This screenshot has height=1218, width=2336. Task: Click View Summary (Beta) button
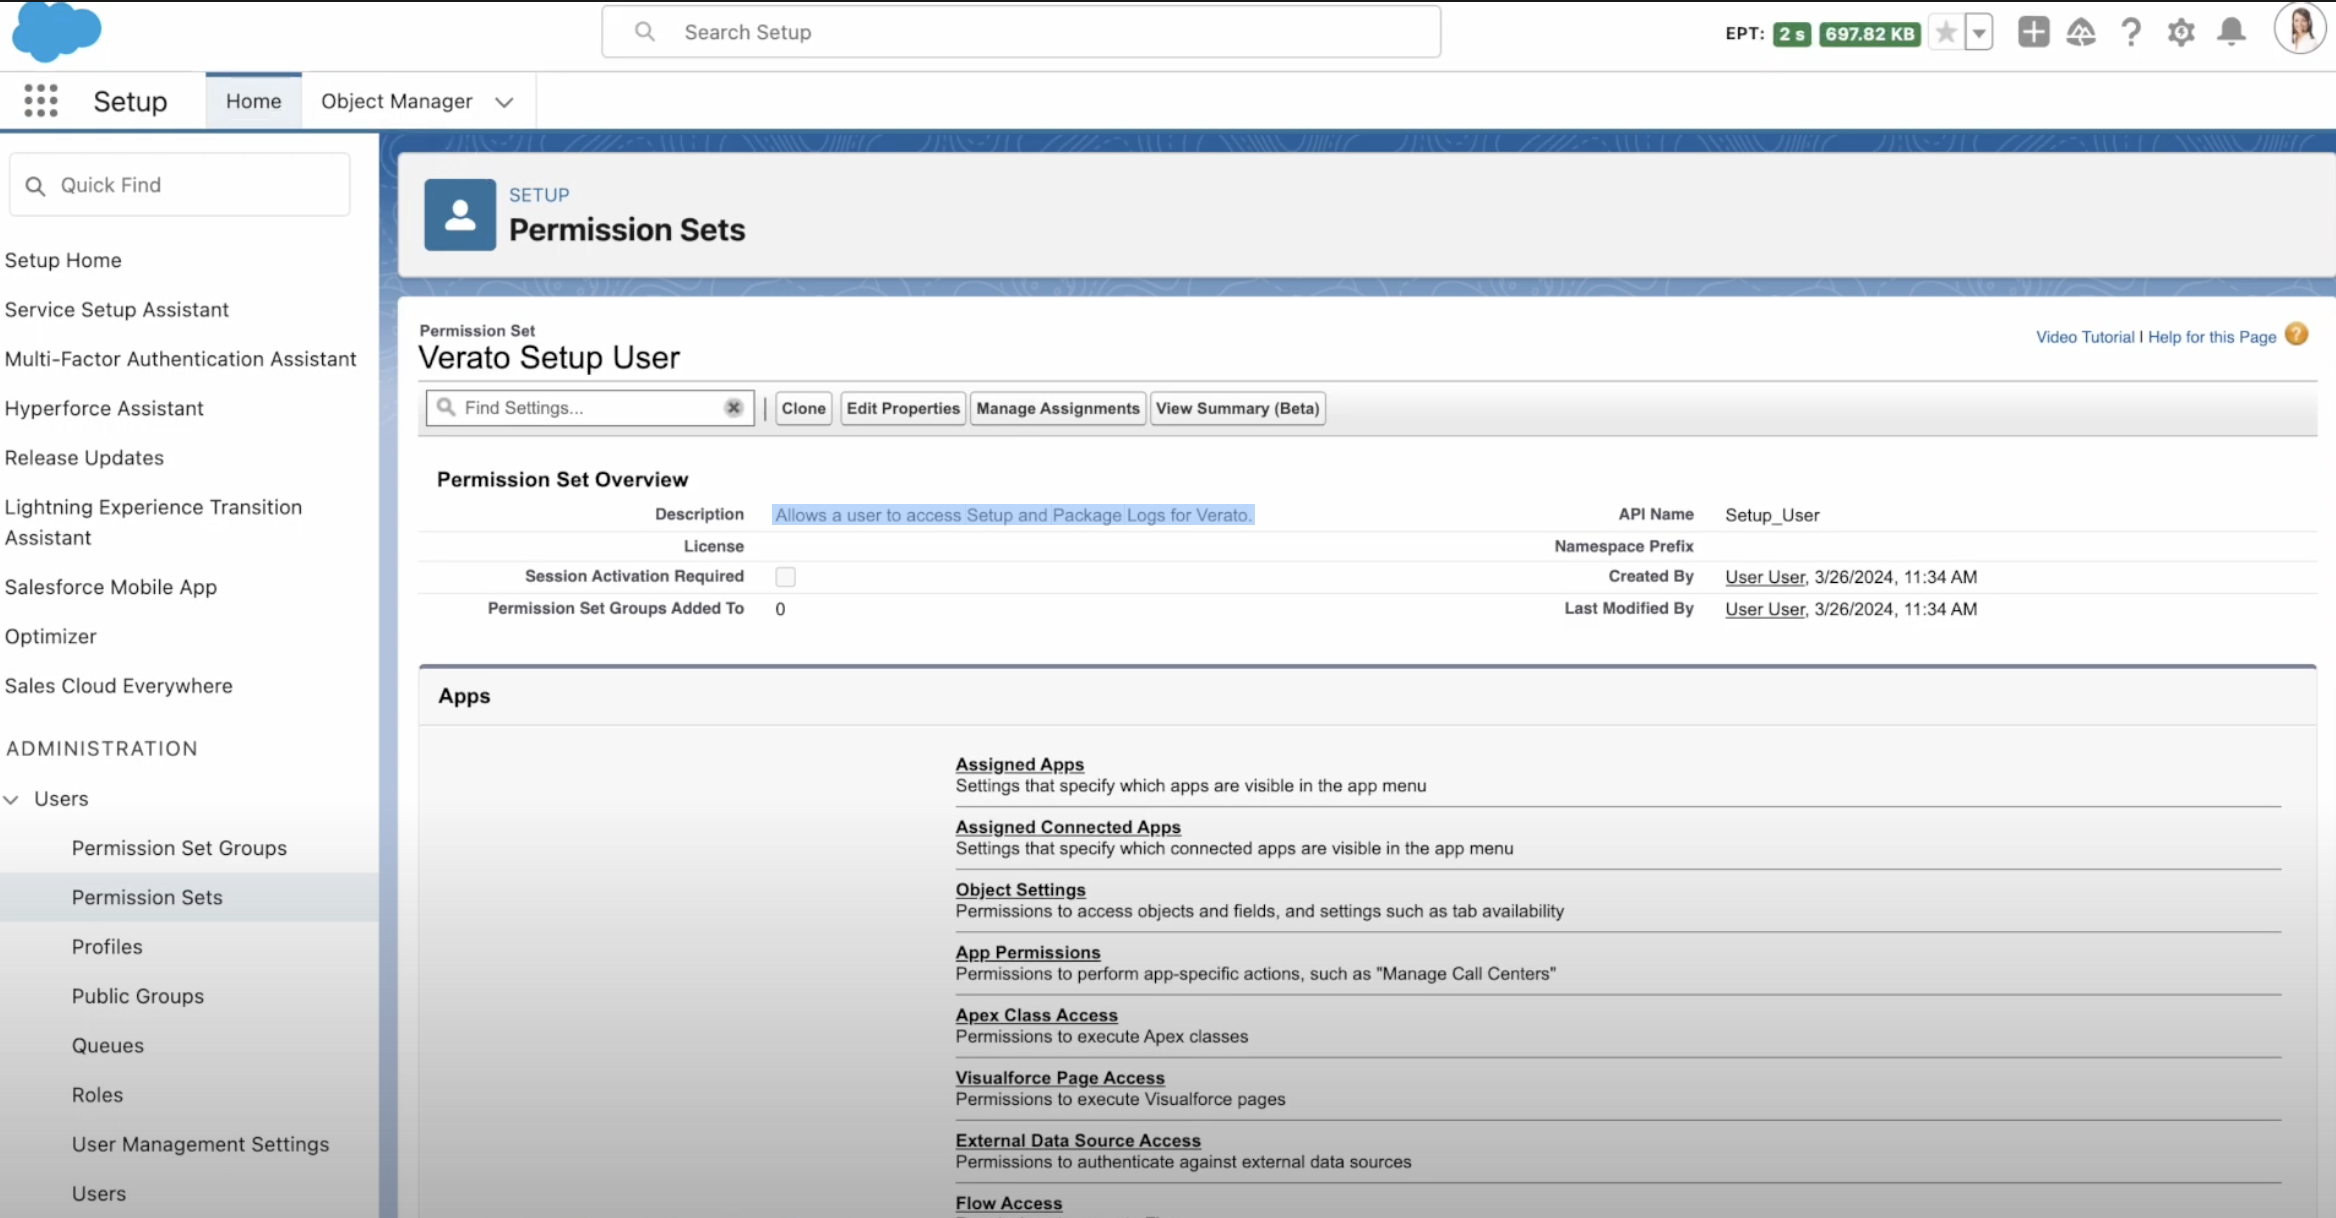pos(1238,408)
